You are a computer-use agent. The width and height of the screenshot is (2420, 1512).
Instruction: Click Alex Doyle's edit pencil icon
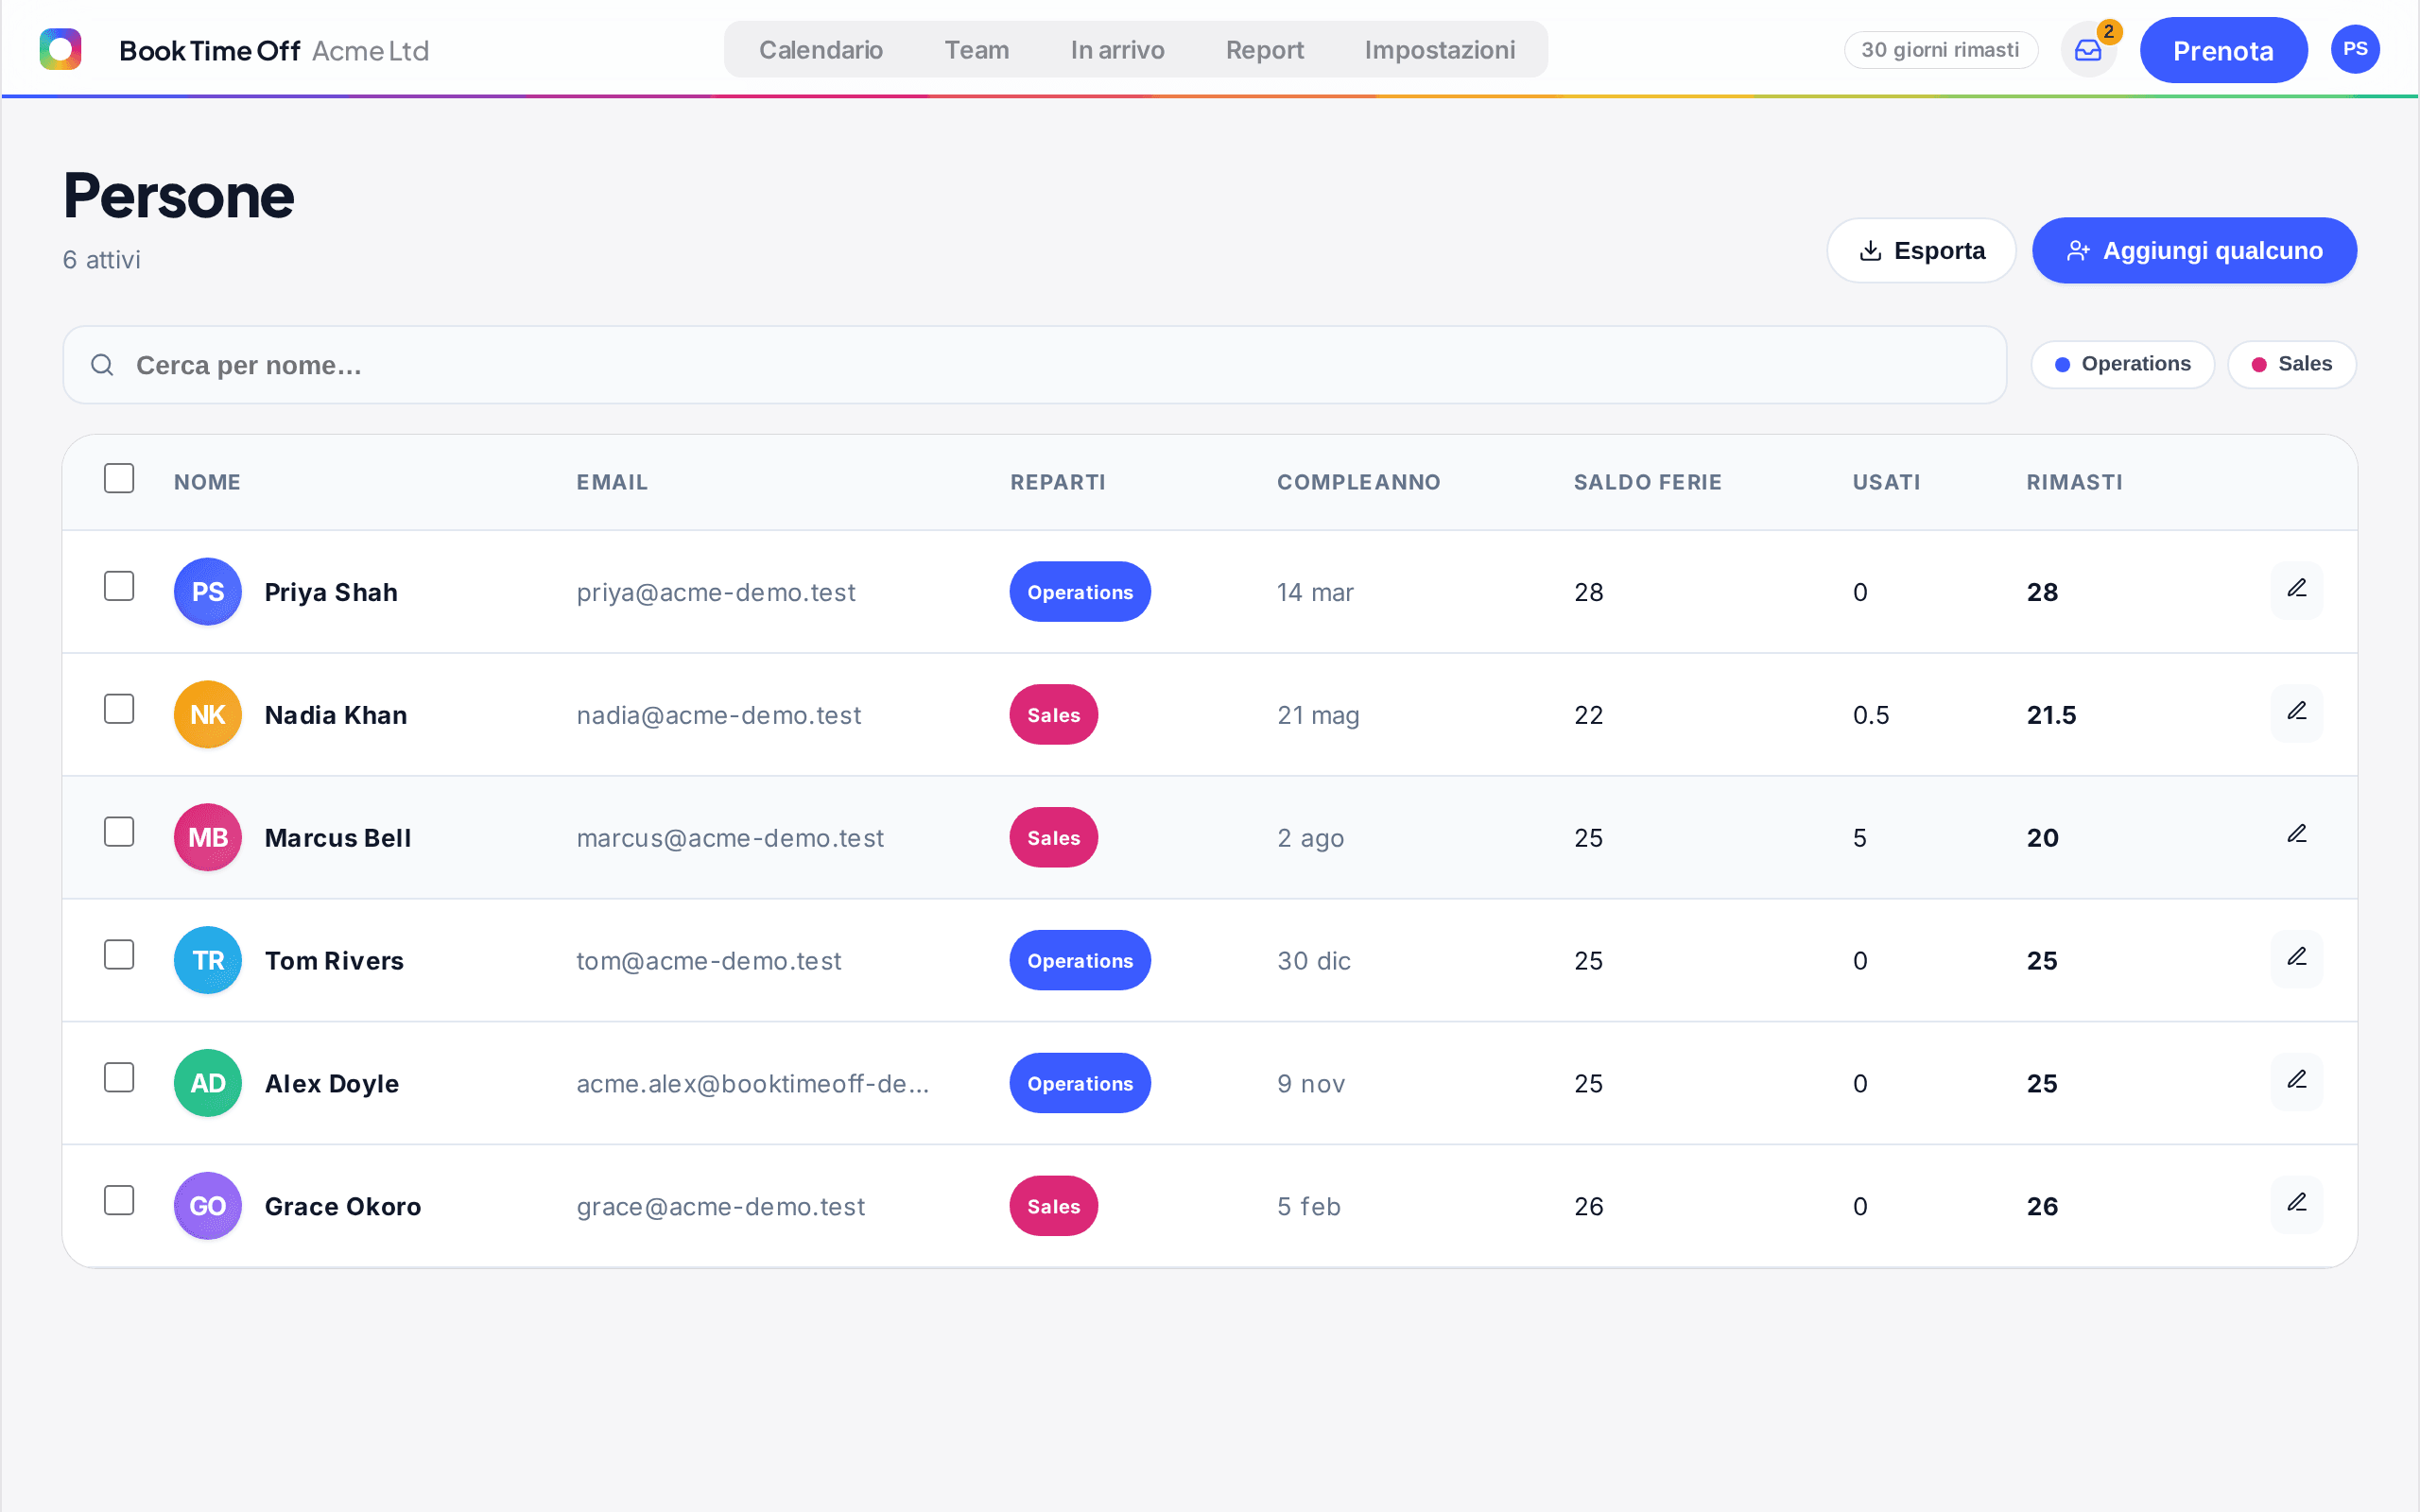pyautogui.click(x=2296, y=1082)
